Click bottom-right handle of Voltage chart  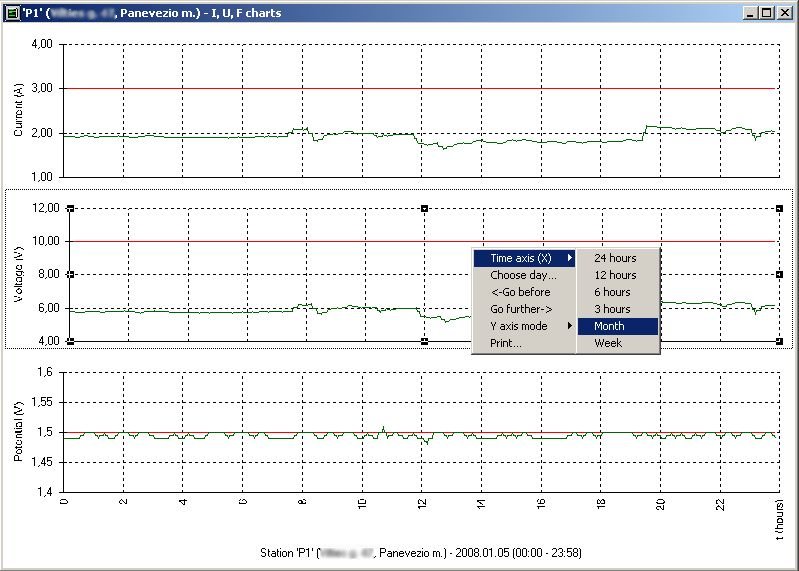point(779,341)
